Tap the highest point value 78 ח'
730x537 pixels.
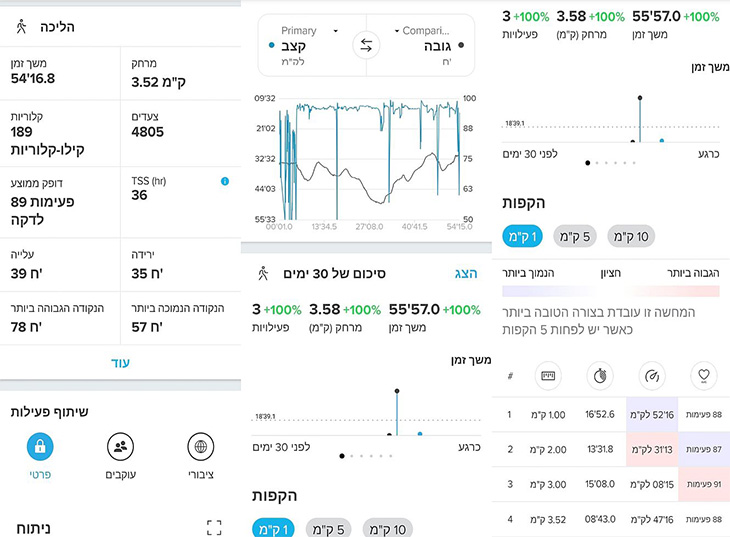pyautogui.click(x=27, y=327)
